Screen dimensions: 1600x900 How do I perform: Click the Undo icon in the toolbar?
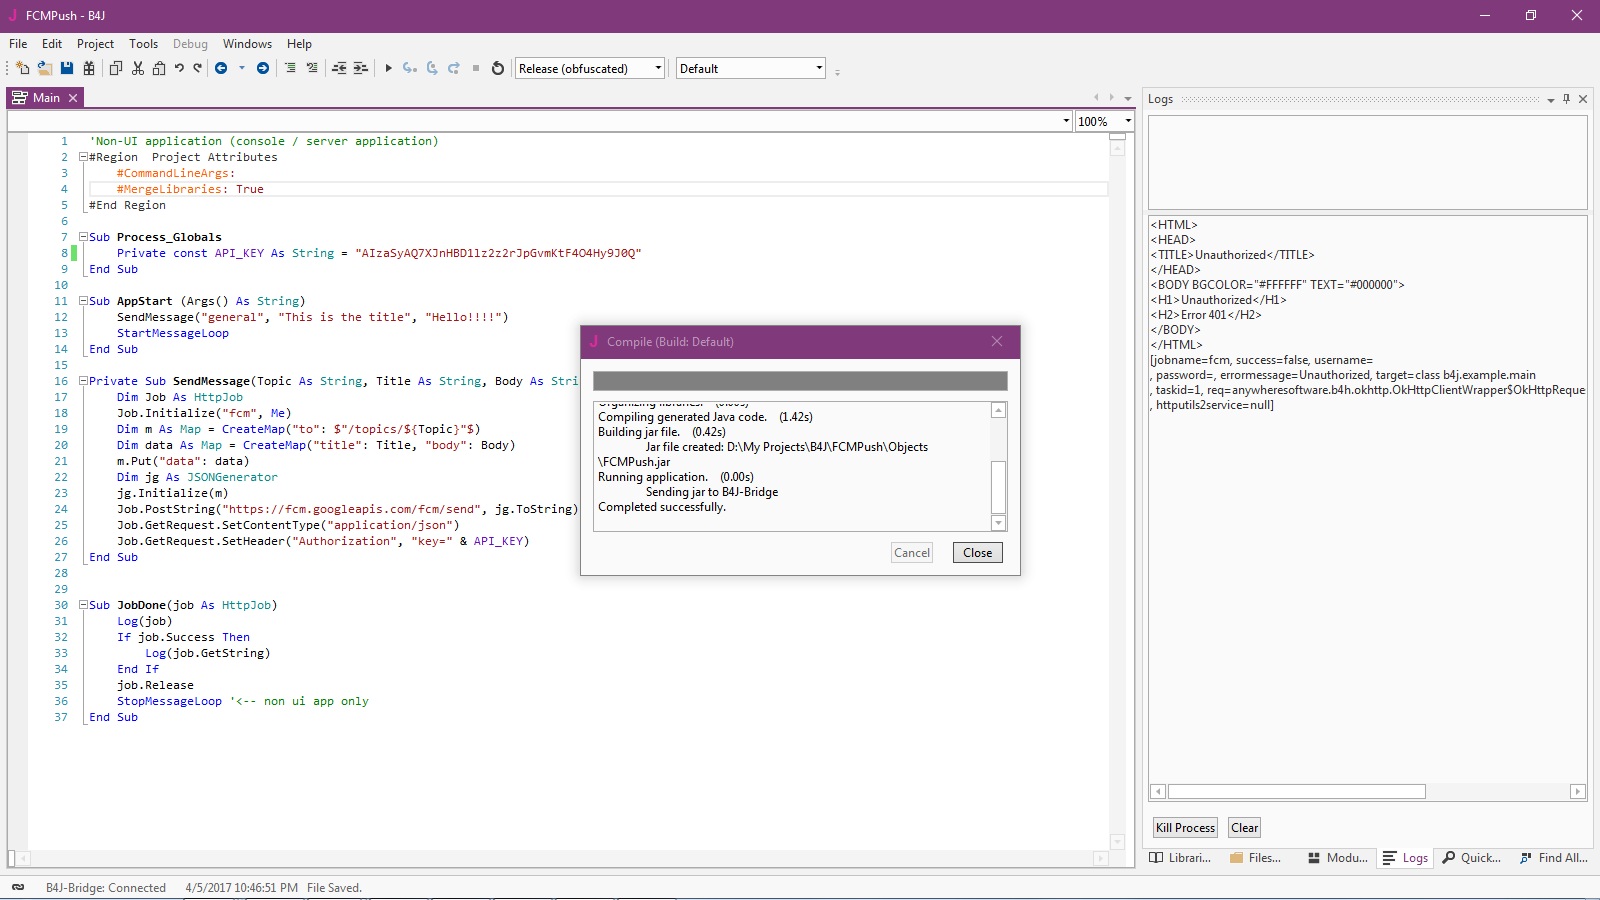[x=179, y=68]
